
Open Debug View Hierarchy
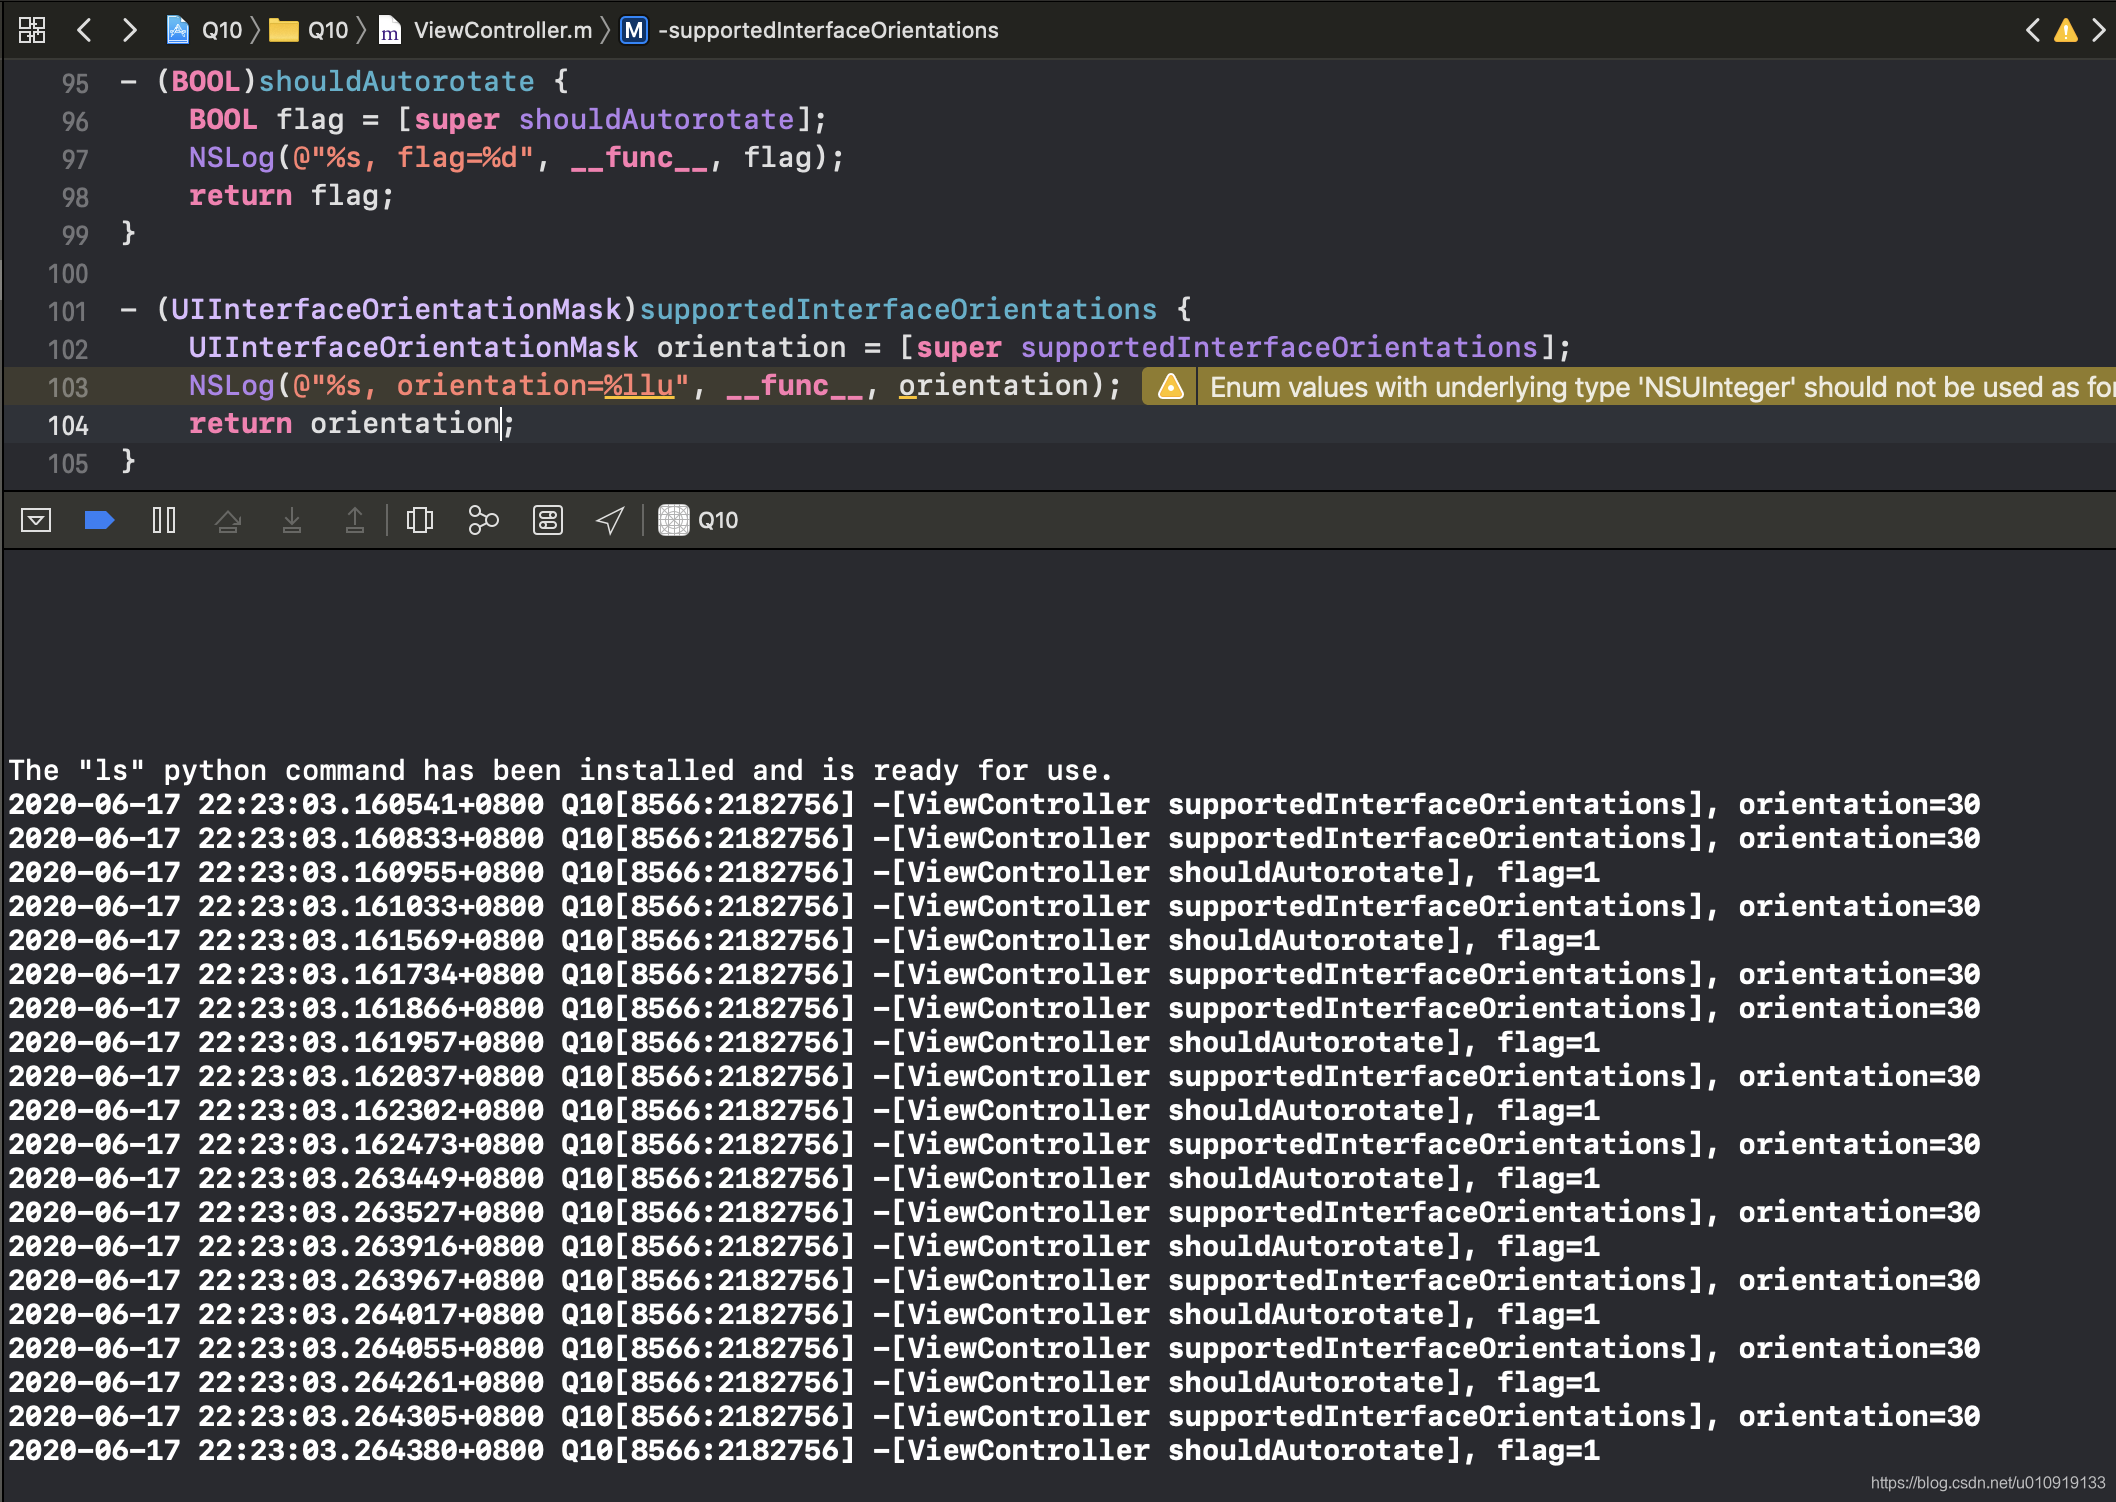click(420, 520)
